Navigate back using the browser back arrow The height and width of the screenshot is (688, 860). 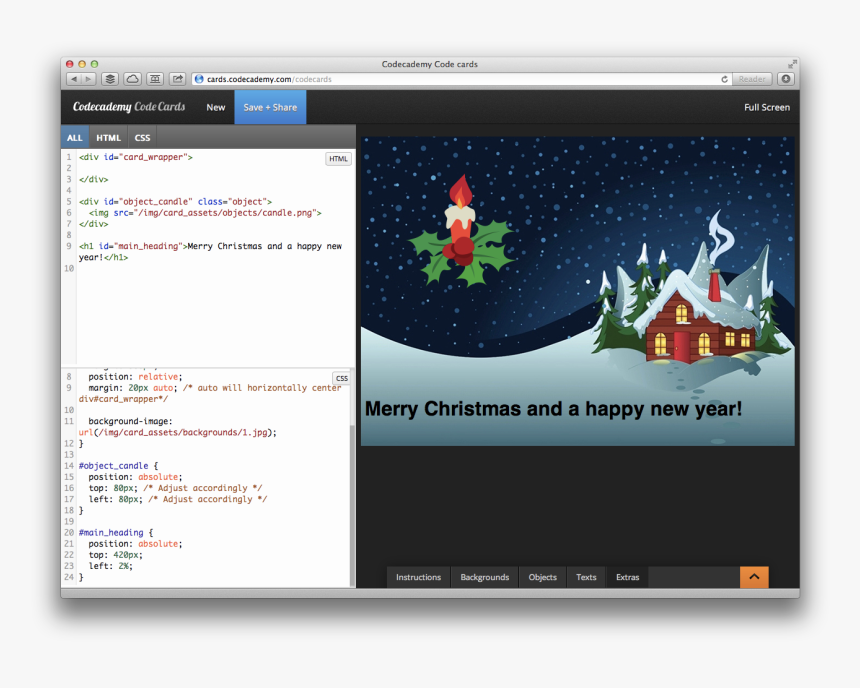click(x=75, y=79)
